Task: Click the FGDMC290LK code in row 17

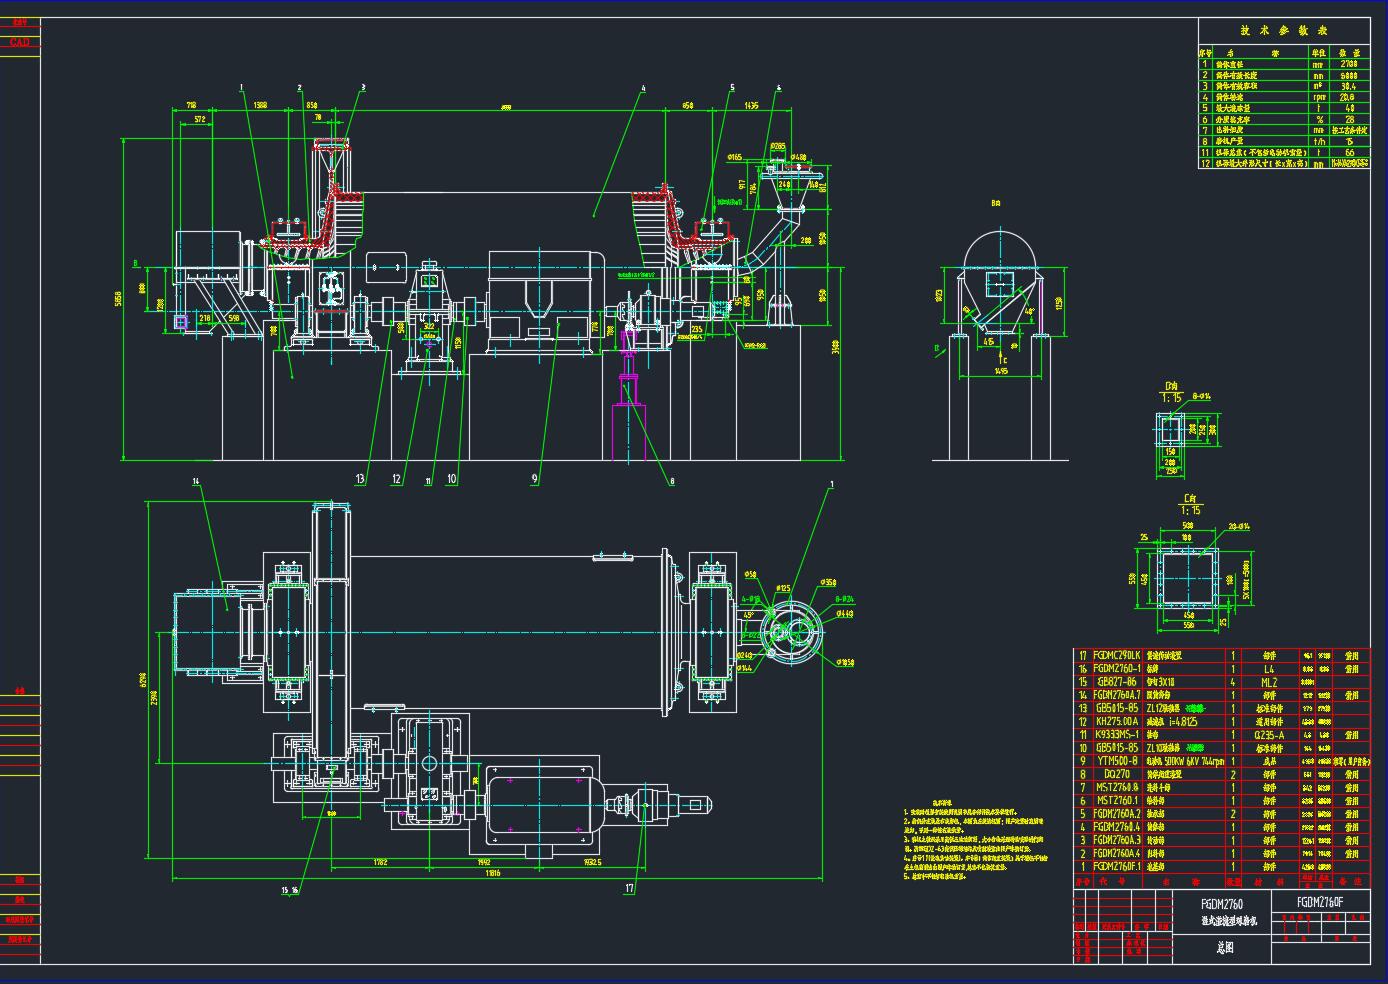Action: (x=1117, y=655)
